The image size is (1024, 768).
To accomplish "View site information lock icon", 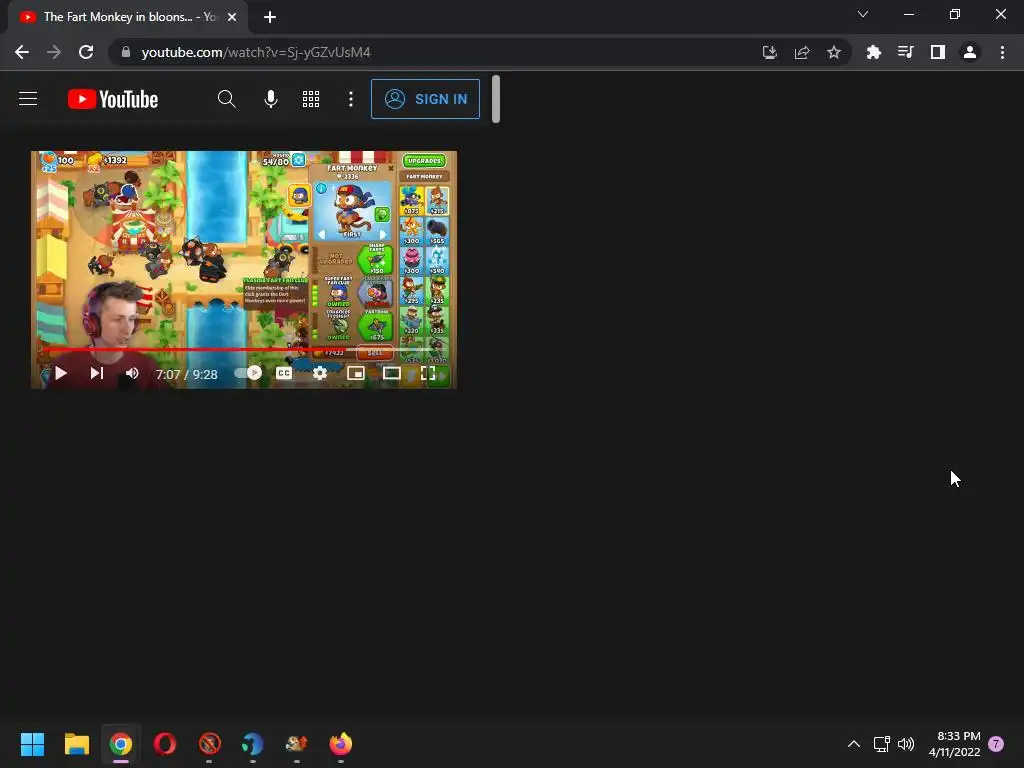I will pyautogui.click(x=126, y=52).
